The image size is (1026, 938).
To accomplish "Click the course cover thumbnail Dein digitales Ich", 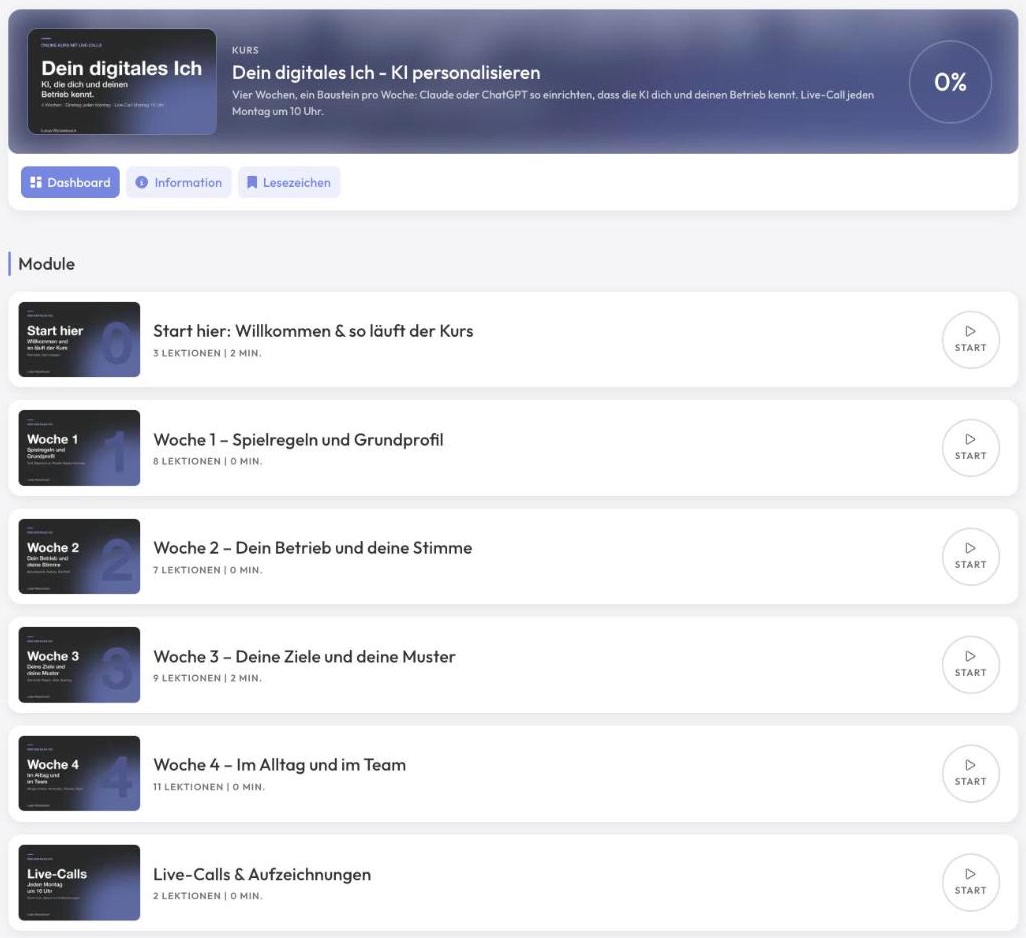I will coord(122,82).
